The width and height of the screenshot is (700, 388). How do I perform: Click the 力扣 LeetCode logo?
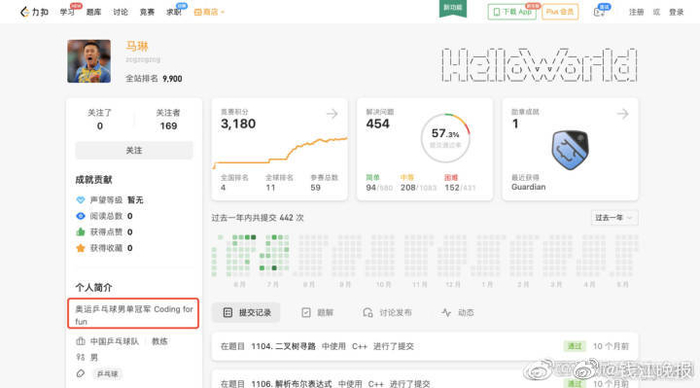click(34, 12)
